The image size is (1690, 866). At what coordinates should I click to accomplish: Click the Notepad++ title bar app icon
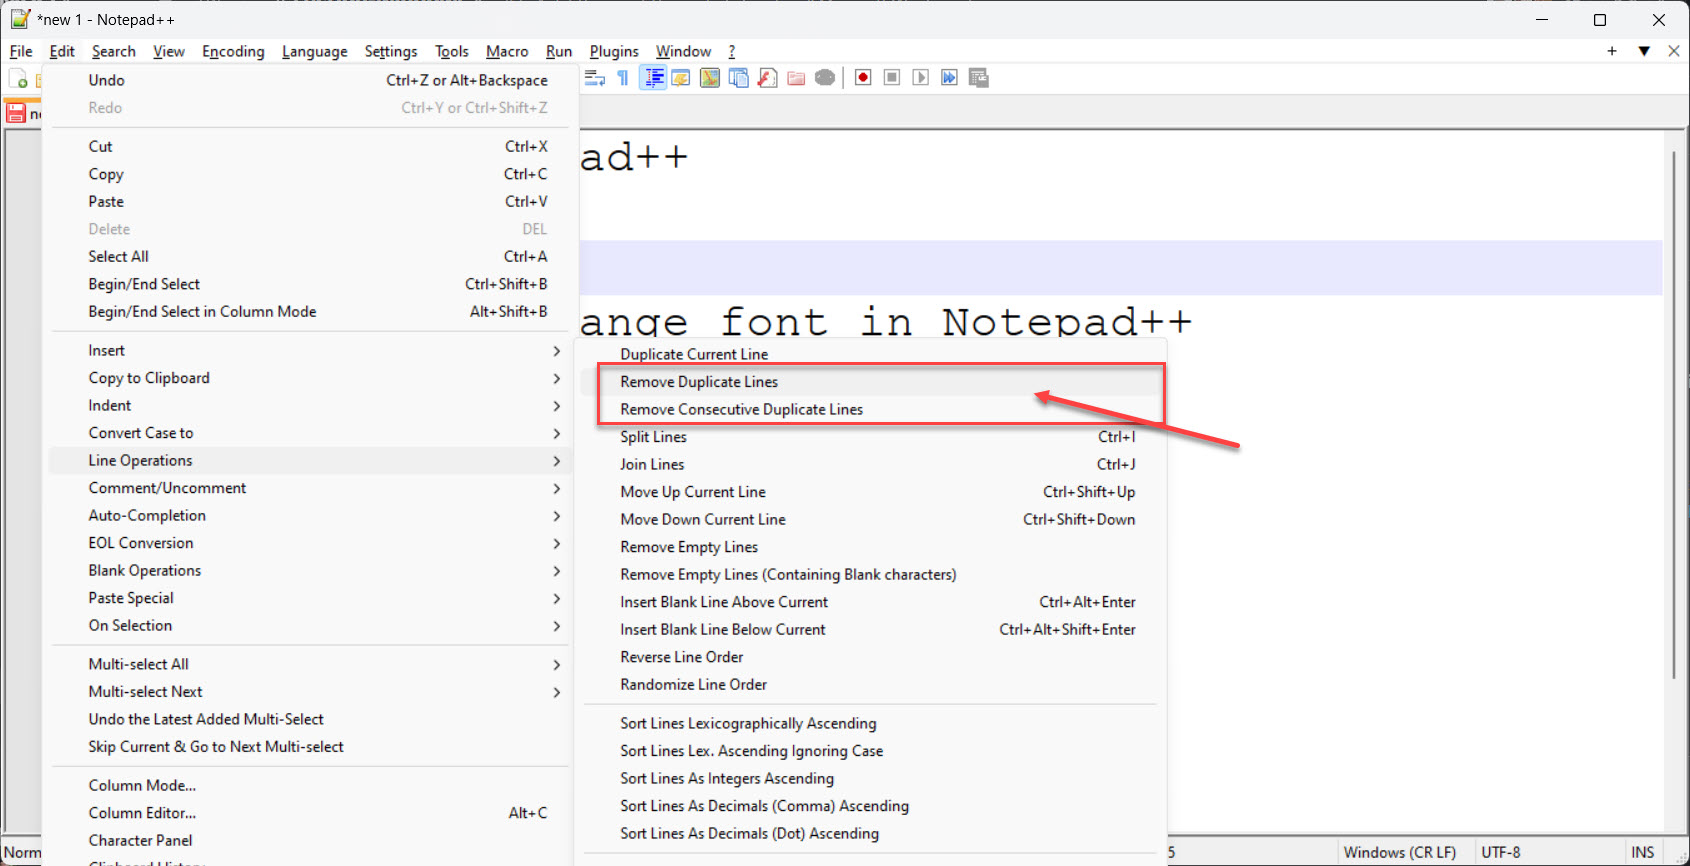(20, 19)
